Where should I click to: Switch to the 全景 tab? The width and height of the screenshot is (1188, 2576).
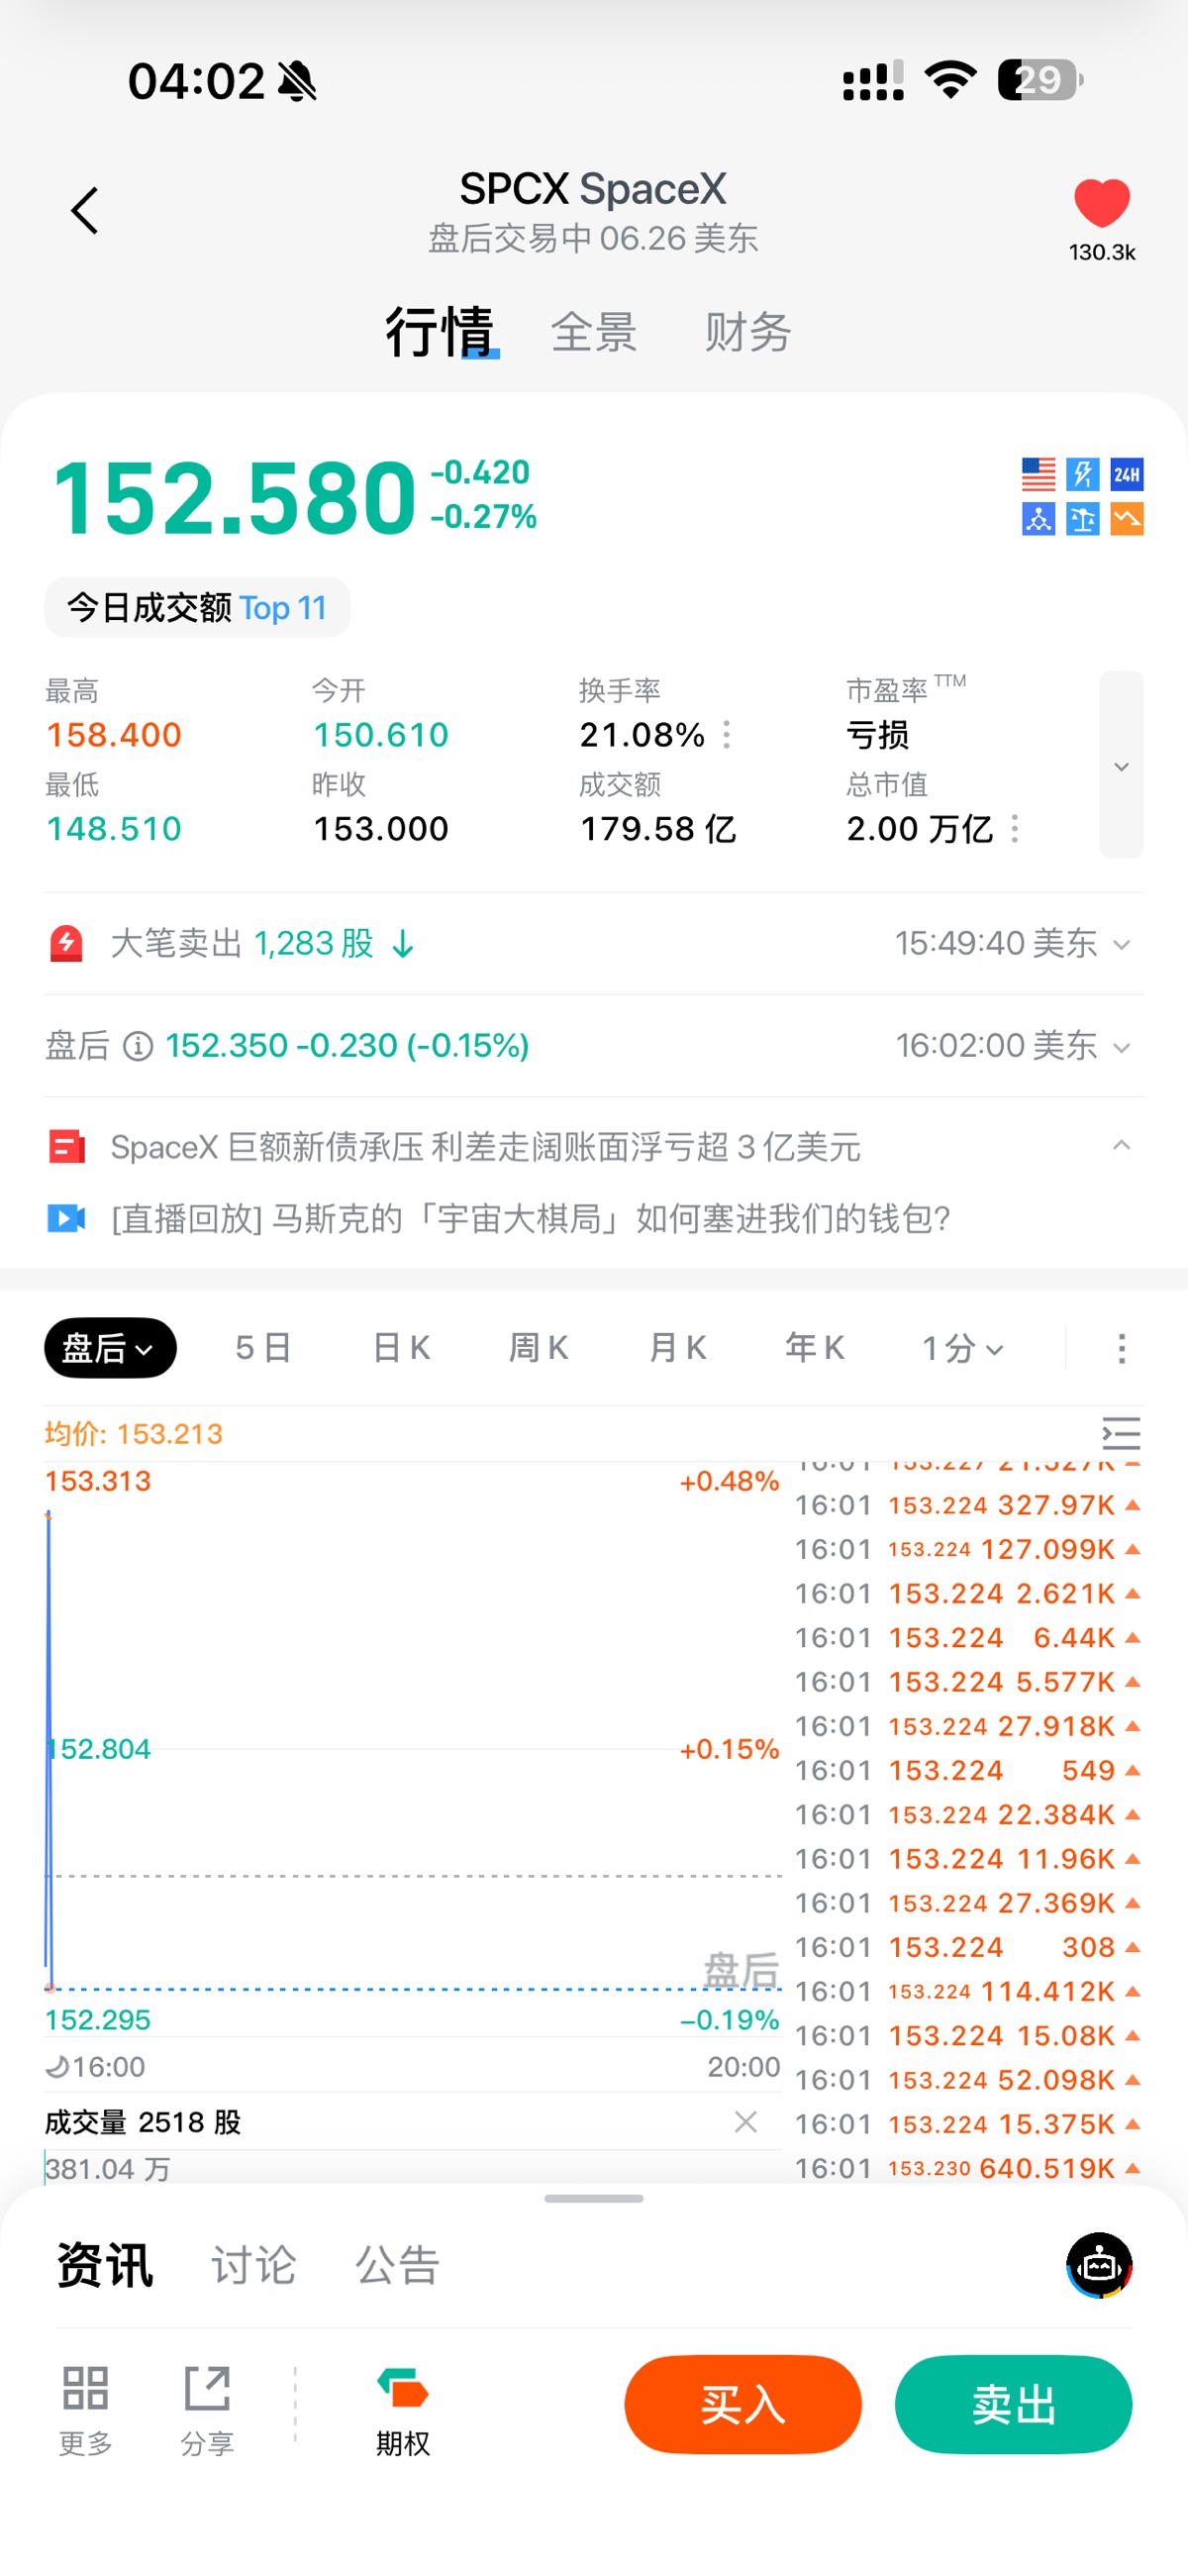tap(594, 332)
